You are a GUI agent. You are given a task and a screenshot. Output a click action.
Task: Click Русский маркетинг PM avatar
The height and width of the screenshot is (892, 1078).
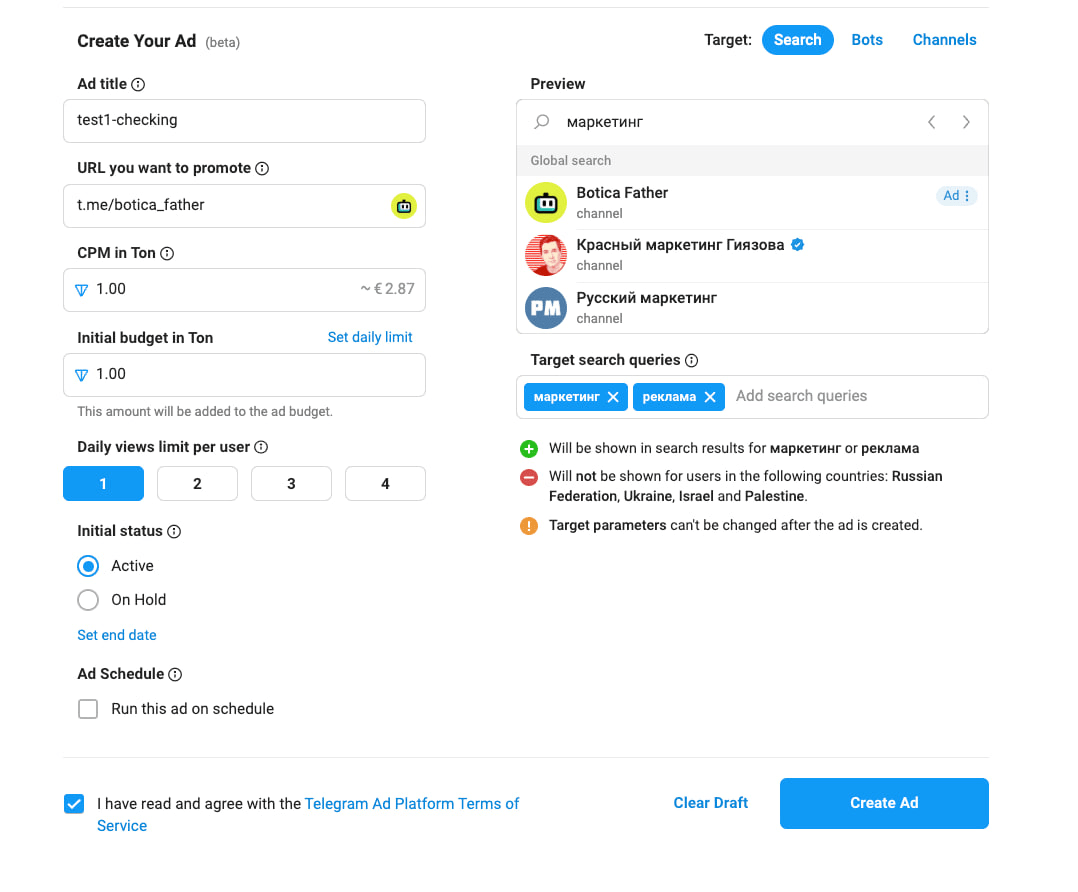click(x=546, y=308)
